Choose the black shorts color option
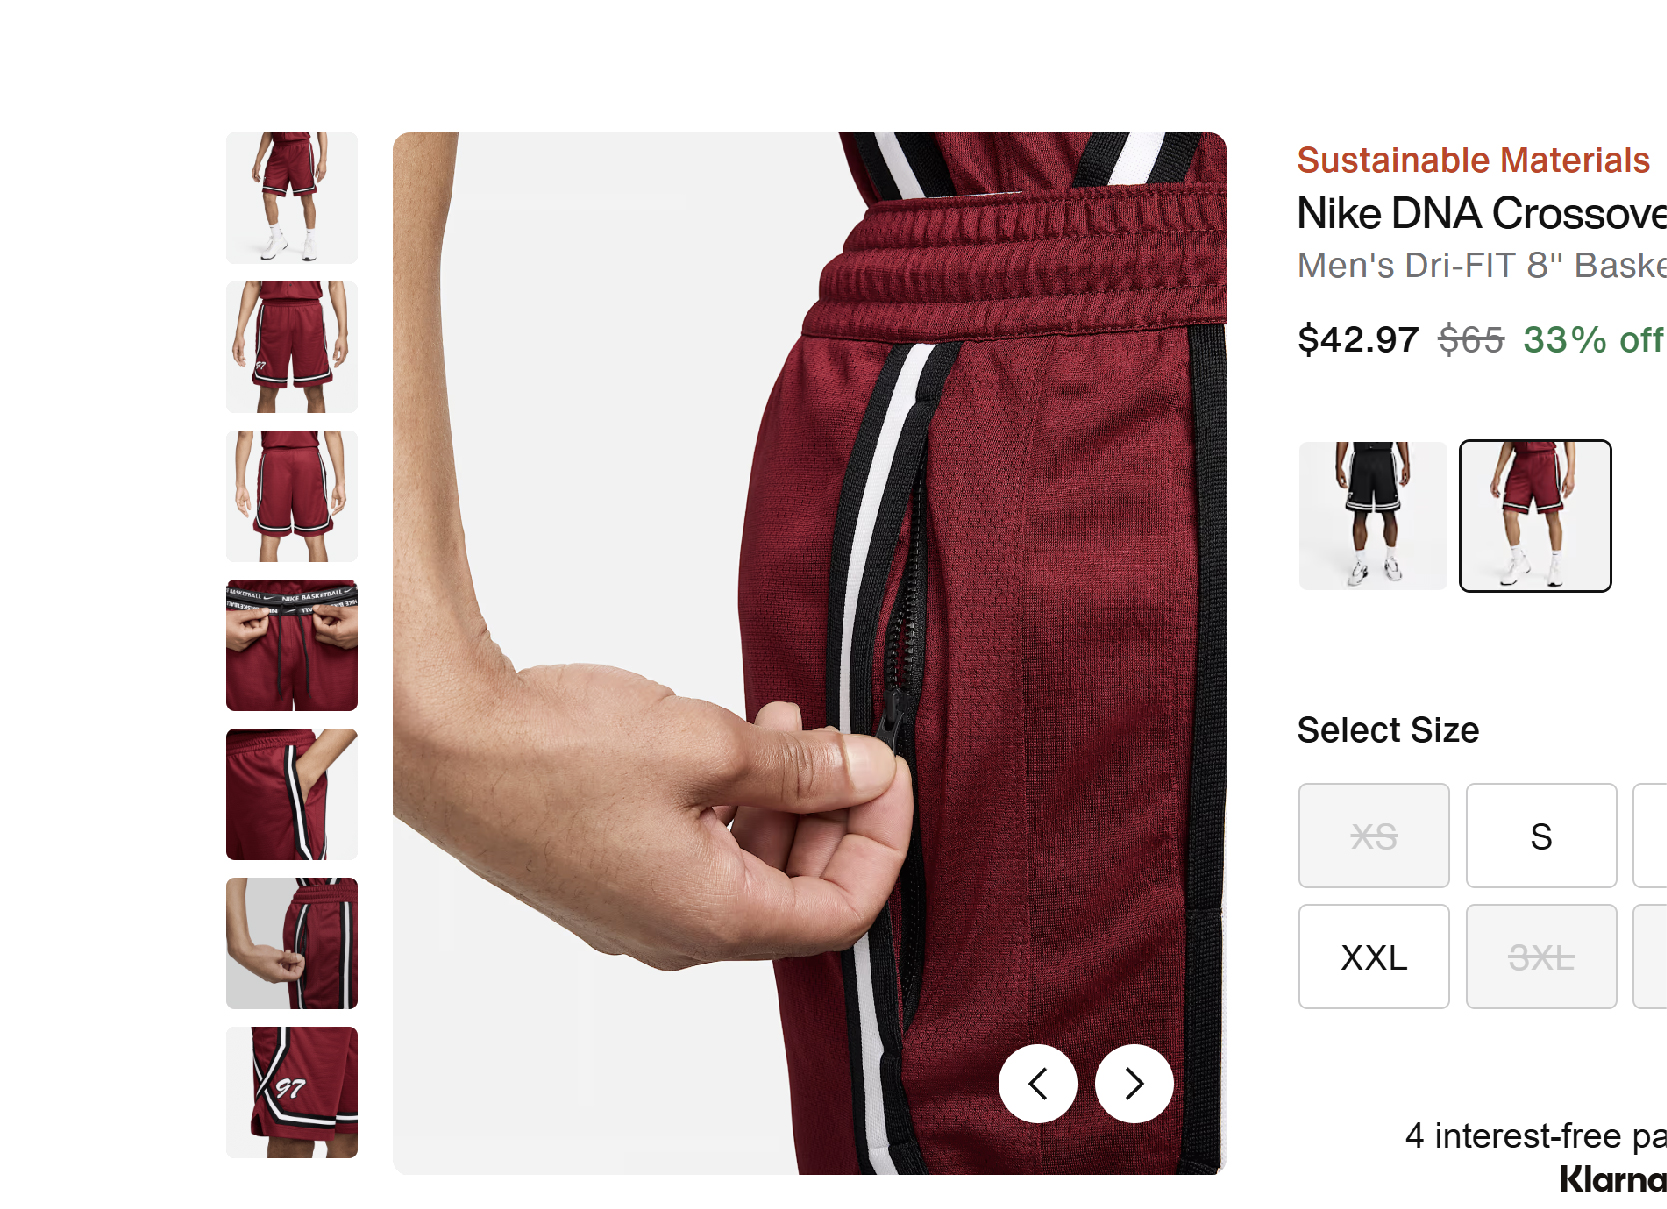The width and height of the screenshot is (1667, 1209). tap(1373, 516)
